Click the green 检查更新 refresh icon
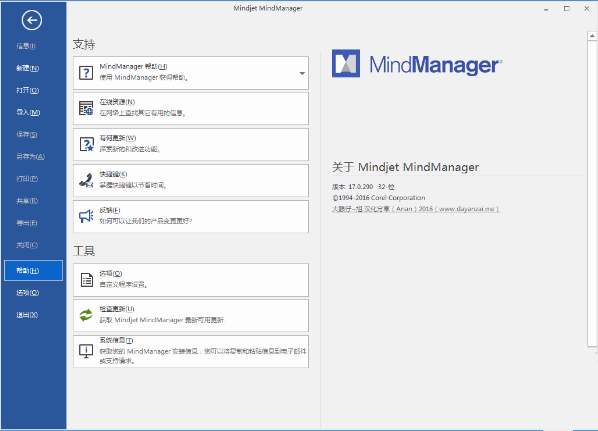The height and width of the screenshot is (431, 598). [86, 315]
